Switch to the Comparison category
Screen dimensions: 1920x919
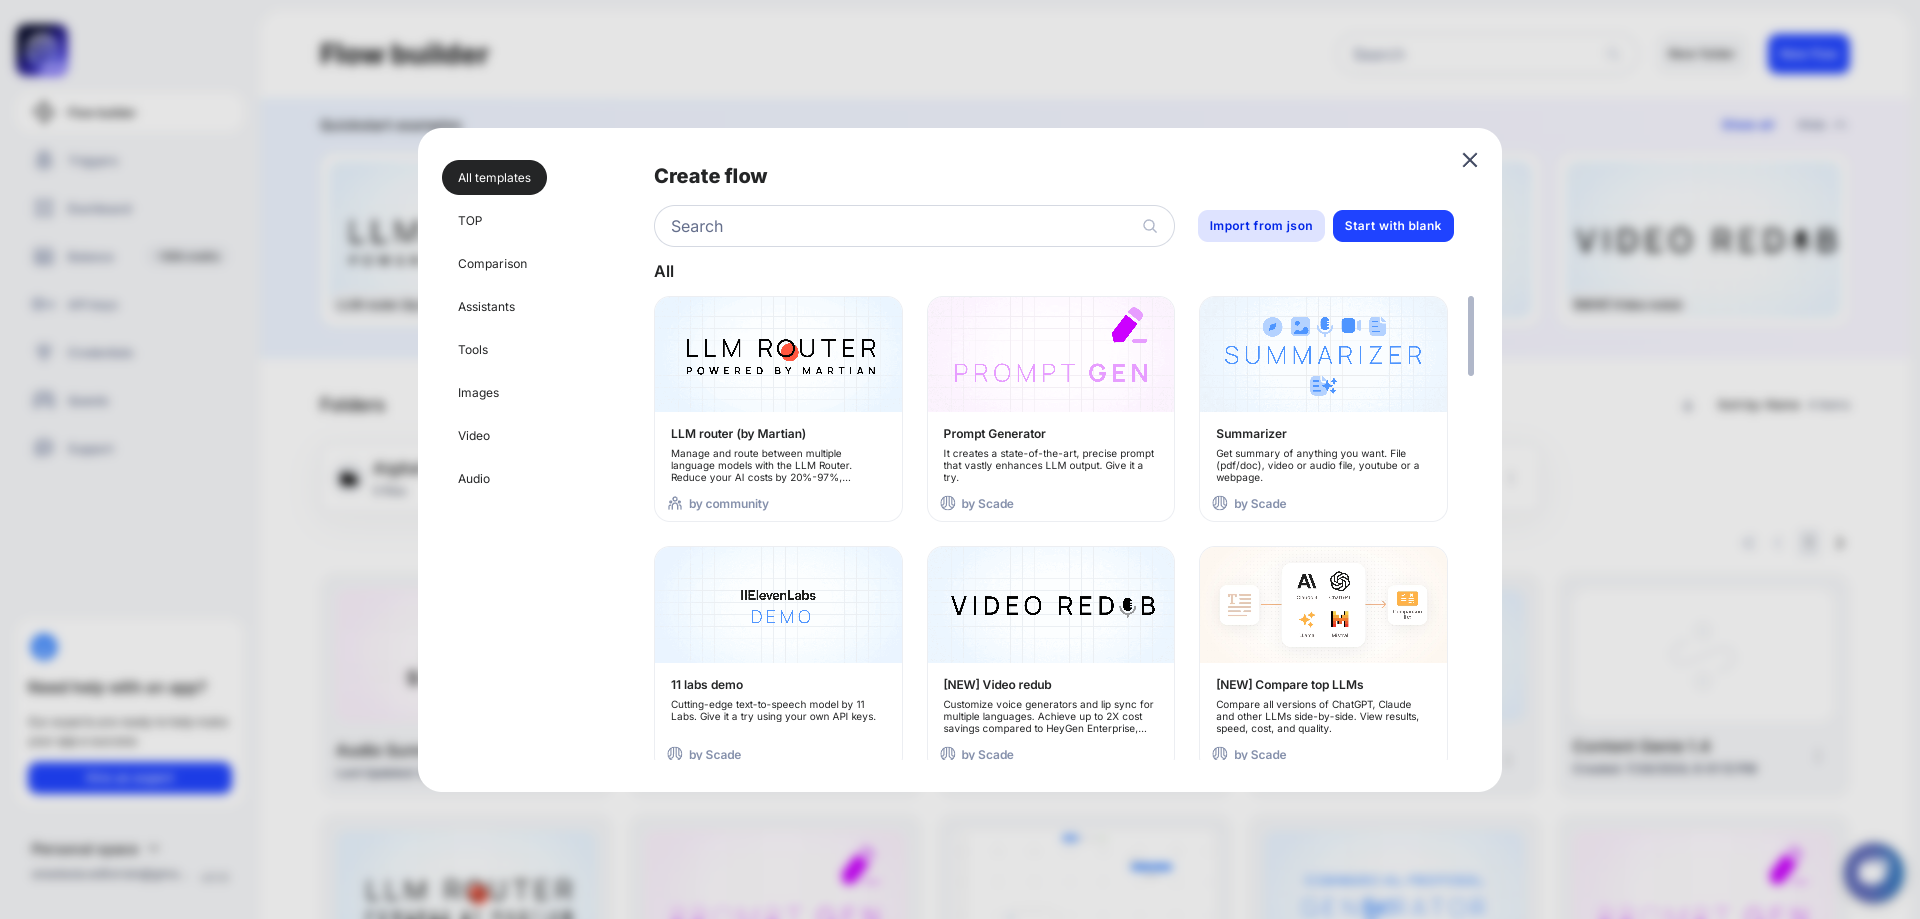pyautogui.click(x=492, y=264)
